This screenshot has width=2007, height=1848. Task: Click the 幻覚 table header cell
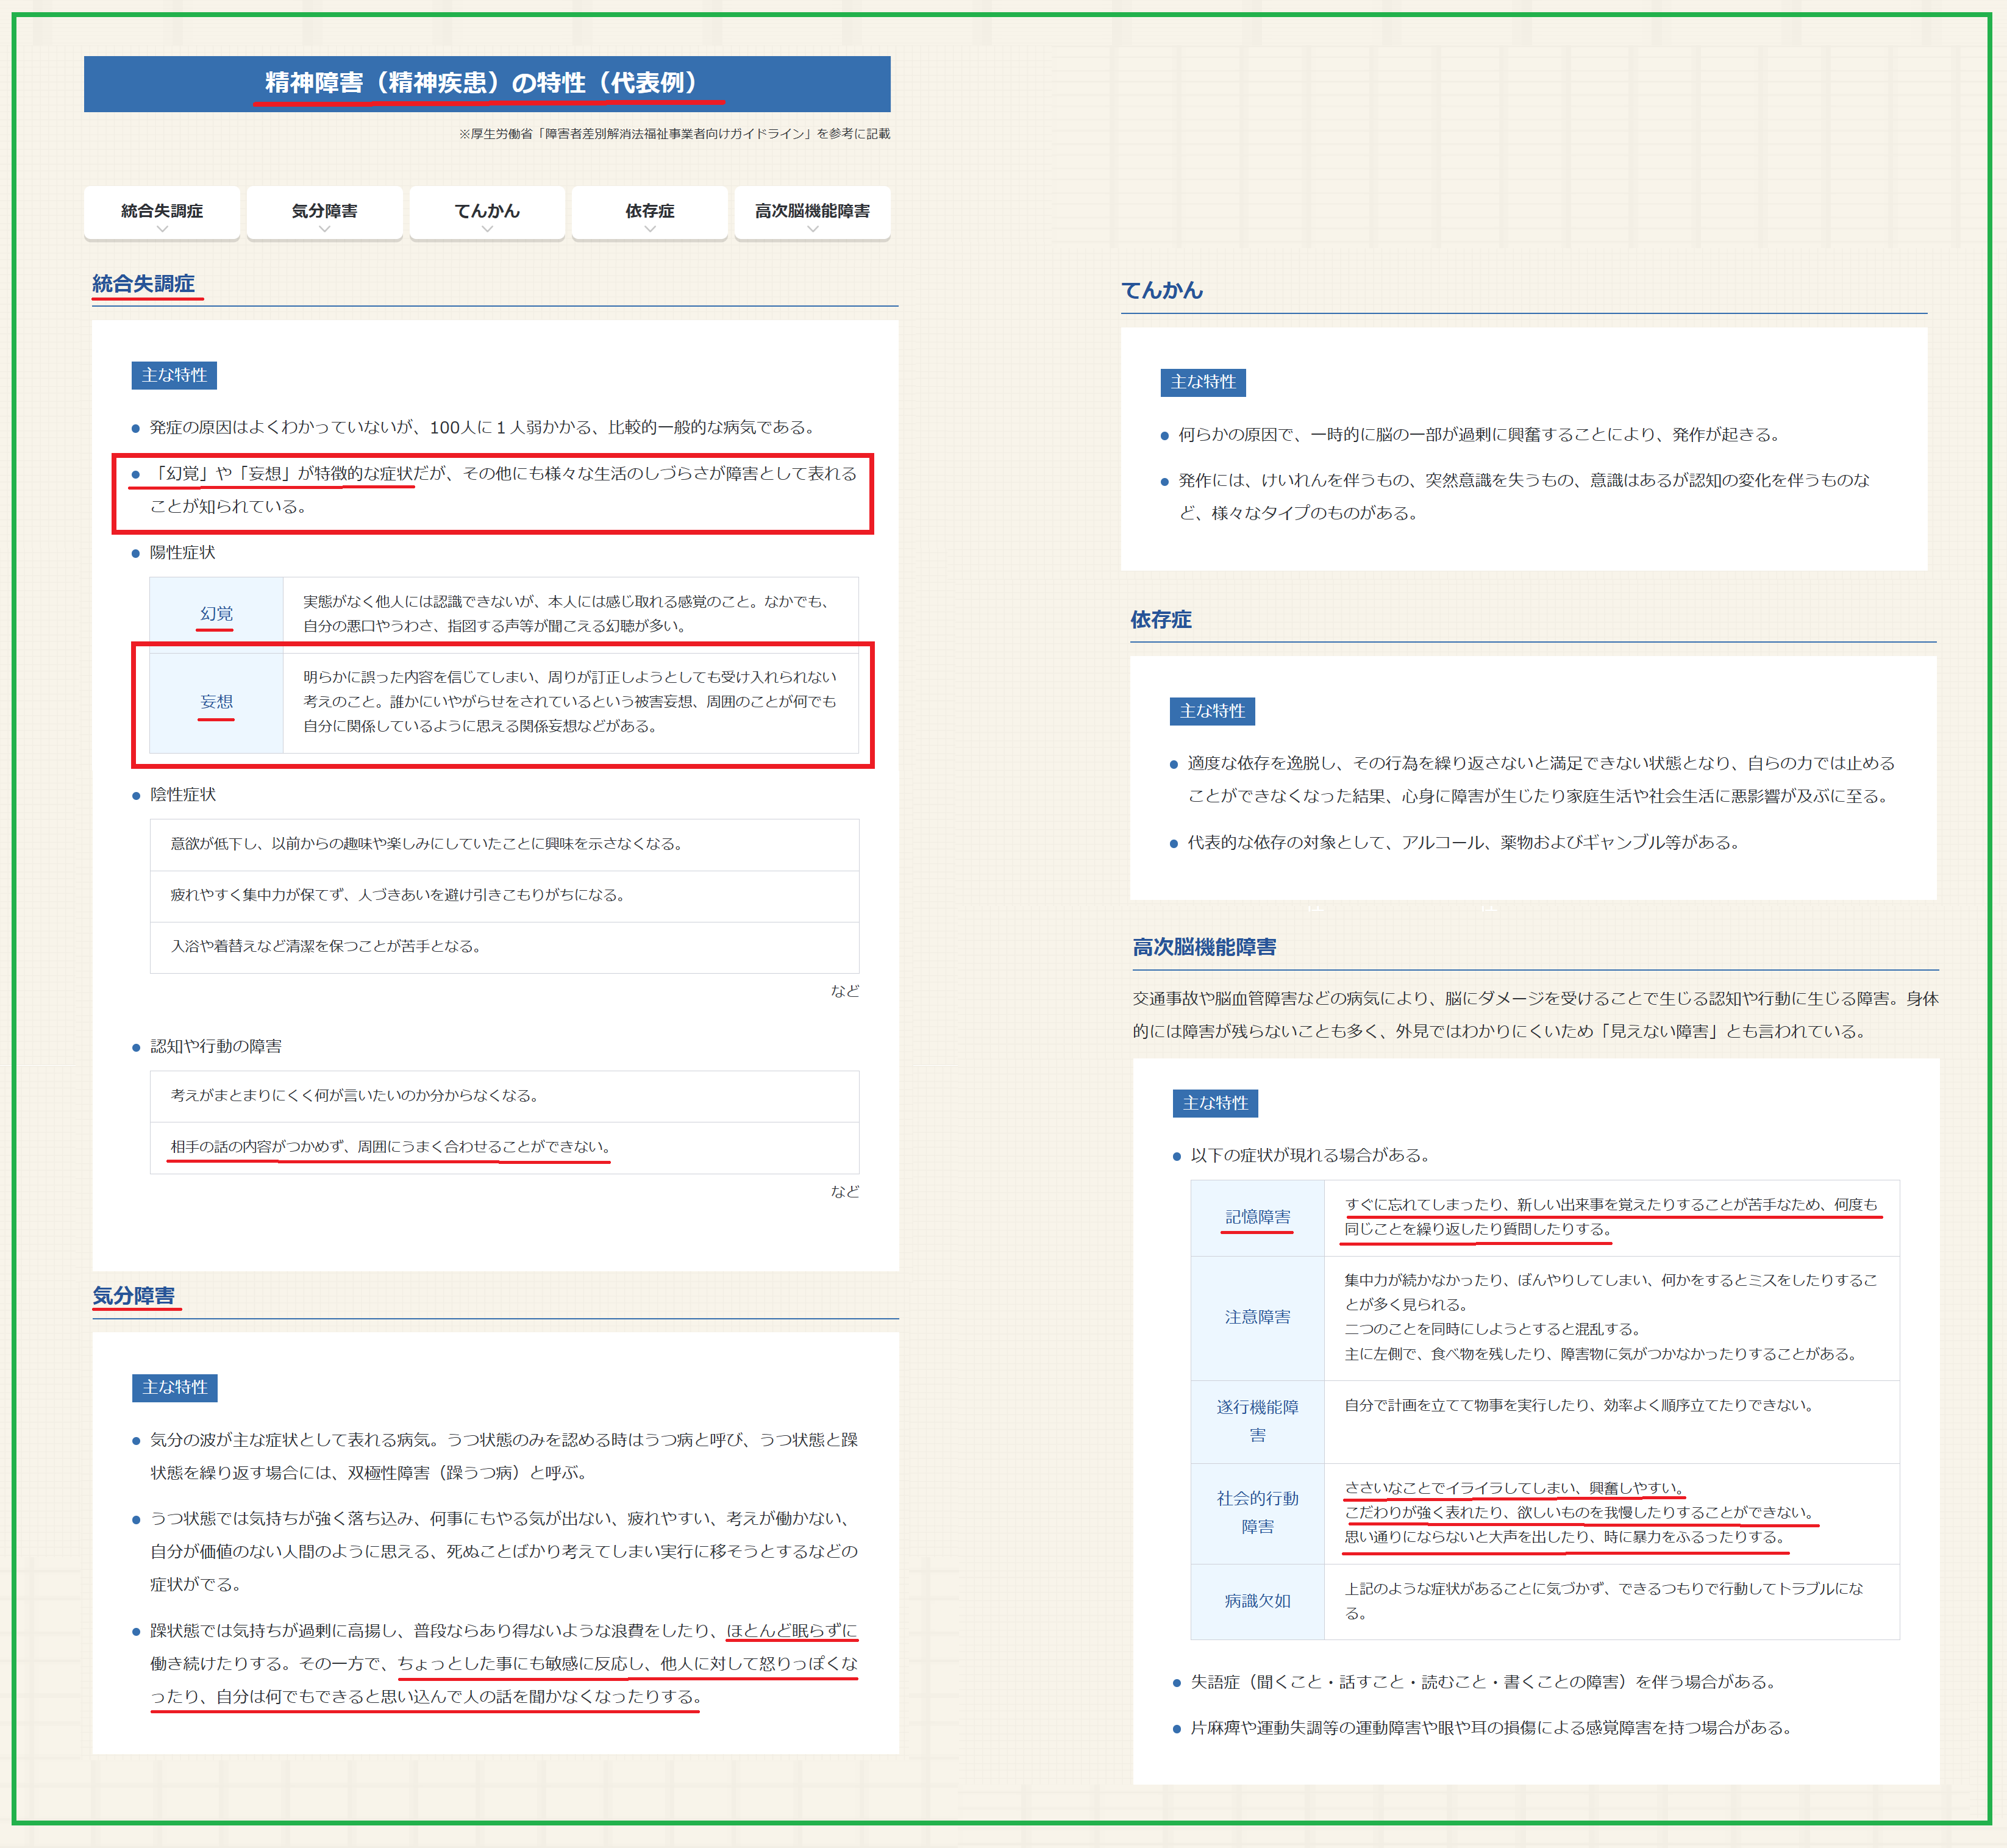216,613
